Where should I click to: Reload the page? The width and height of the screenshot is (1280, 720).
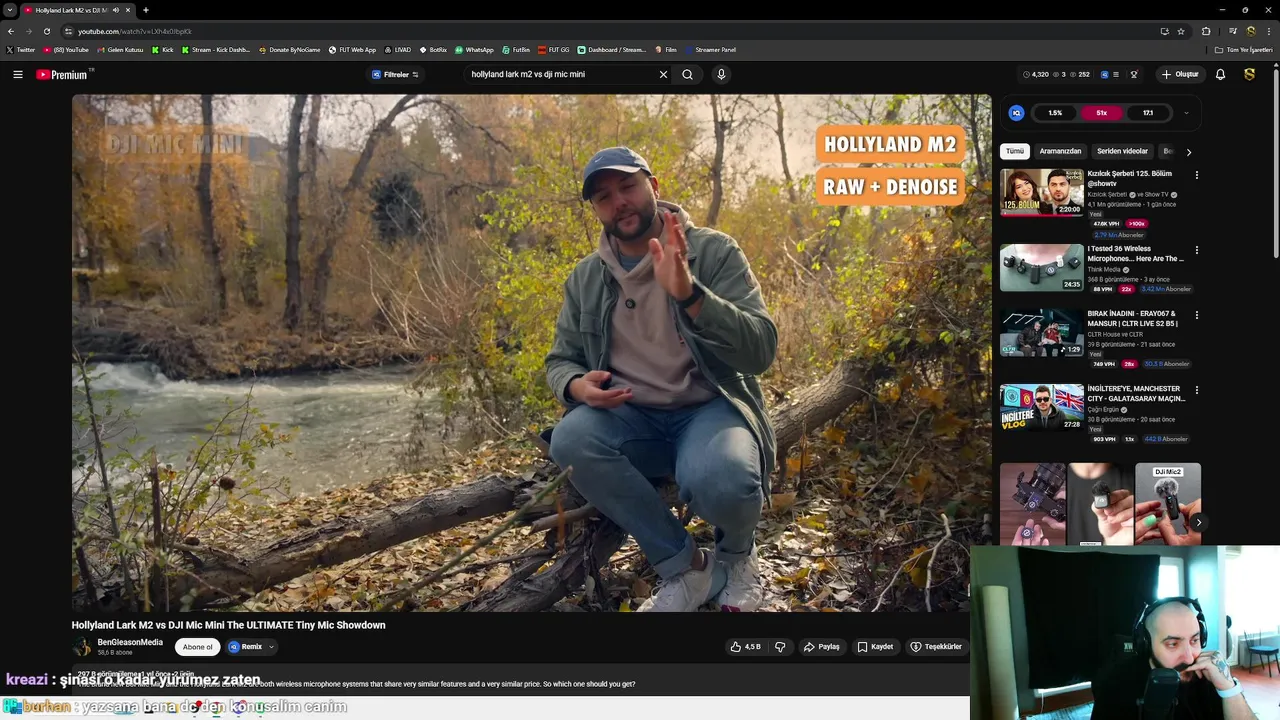(46, 31)
